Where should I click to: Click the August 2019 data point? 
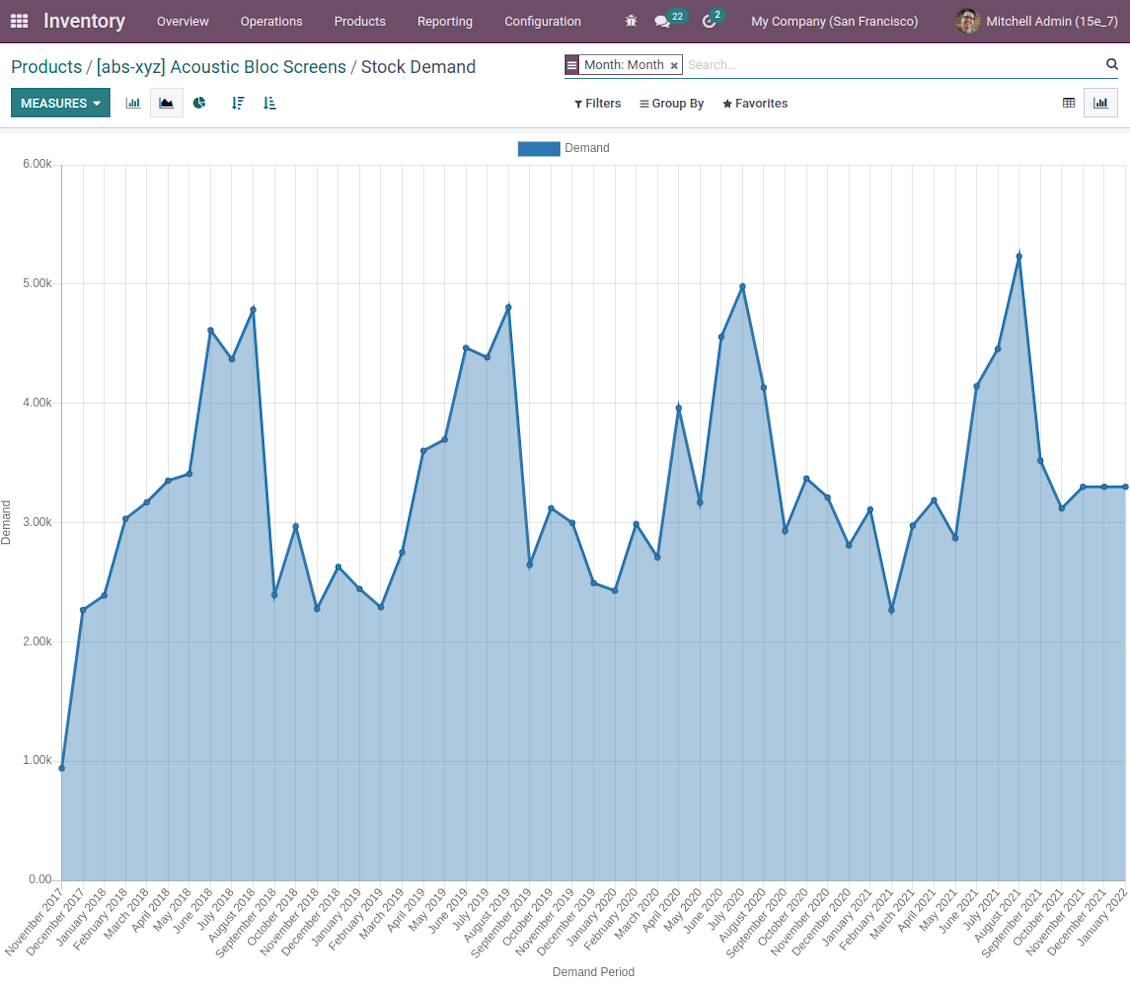pos(509,308)
